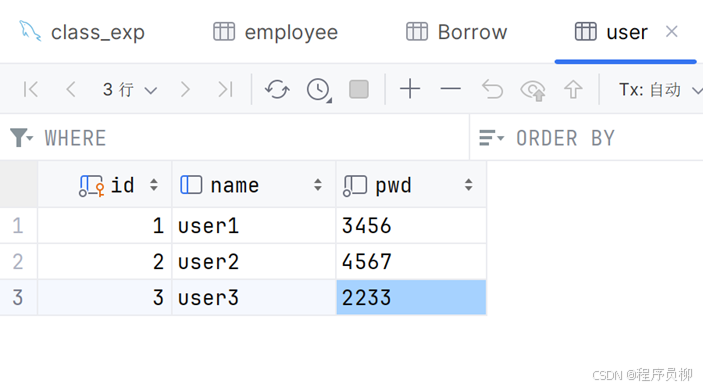Switch to the employee table tab
Screen dimensions: 703x388
coord(275,32)
